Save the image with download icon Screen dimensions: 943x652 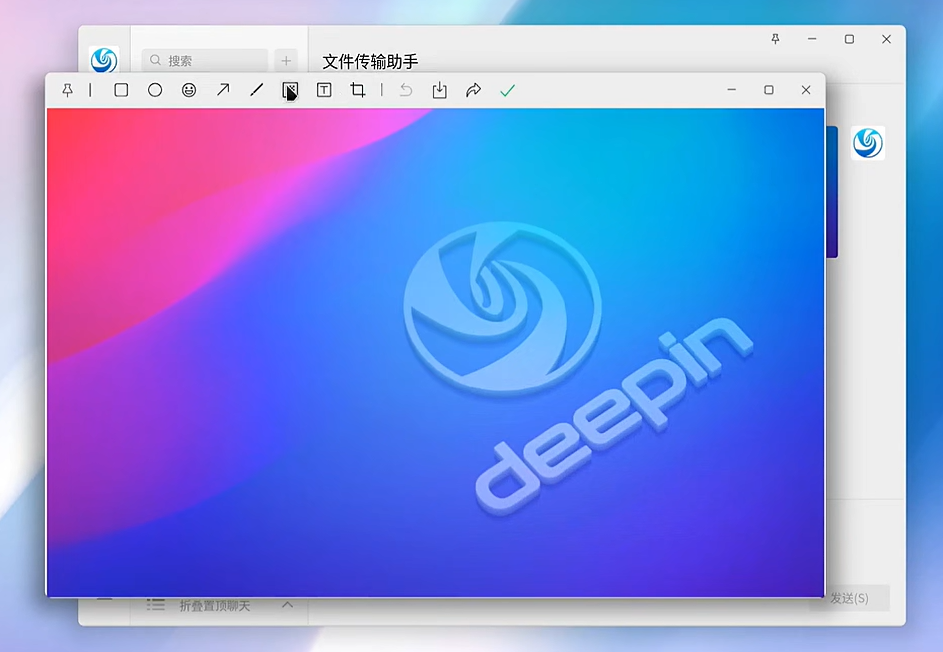pyautogui.click(x=439, y=90)
